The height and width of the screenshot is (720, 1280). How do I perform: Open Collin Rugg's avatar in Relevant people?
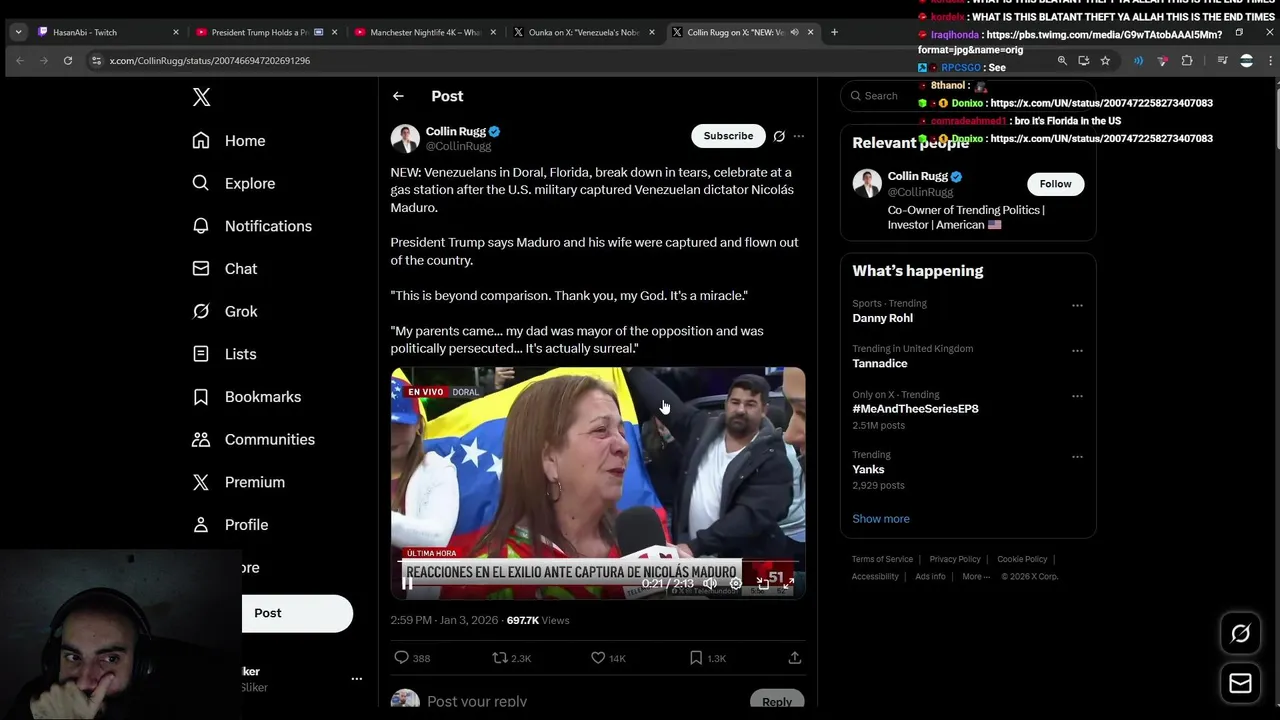tap(867, 184)
